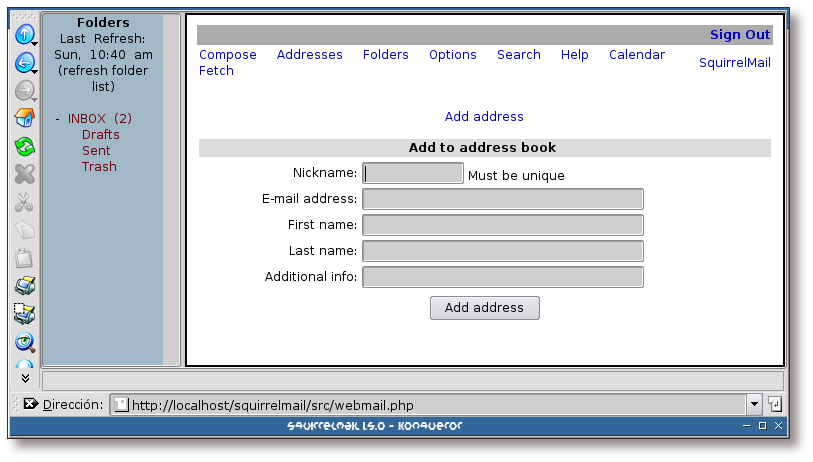Click the Find magnifier toolbar icon

point(24,342)
